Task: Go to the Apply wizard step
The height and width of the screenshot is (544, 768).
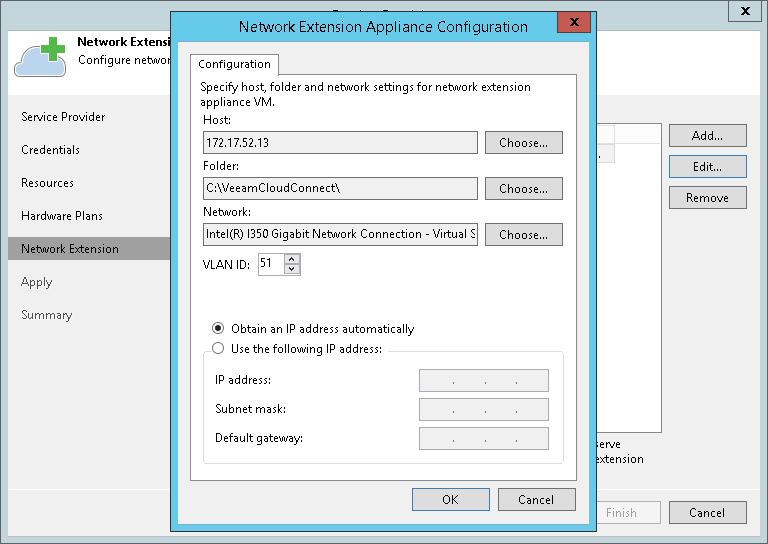Action: tap(37, 282)
